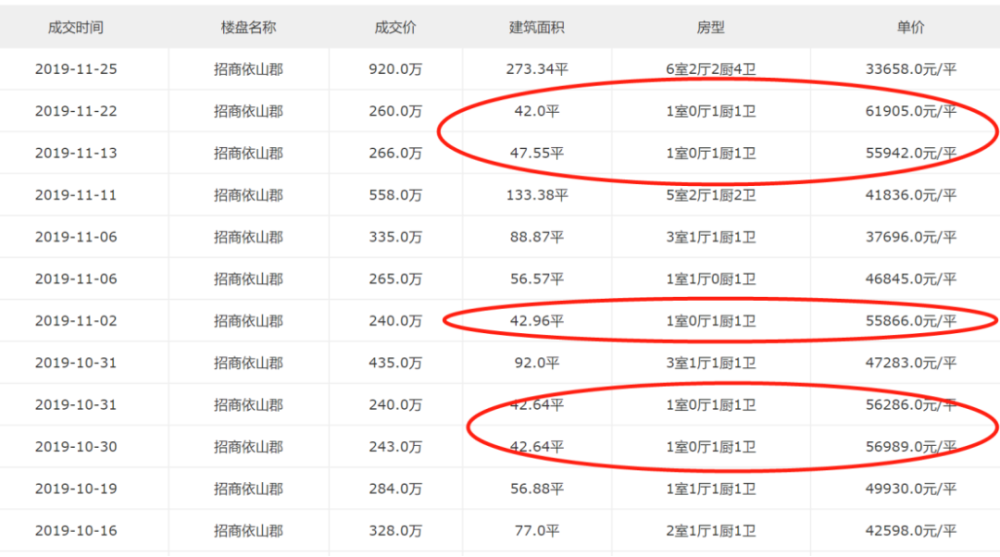Screen dimensions: 1000x557
Task: Select the date cell 2019-11-11
Action: point(76,195)
